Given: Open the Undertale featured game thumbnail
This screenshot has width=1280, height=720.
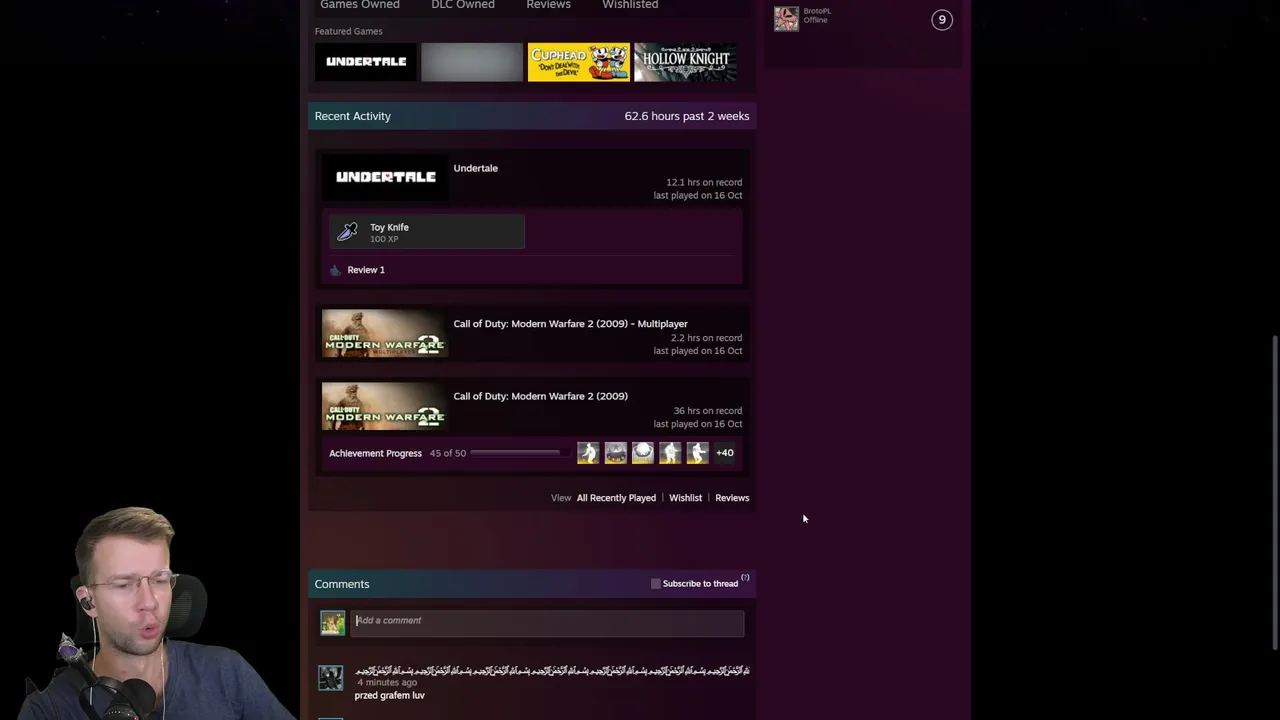Looking at the screenshot, I should tap(366, 62).
